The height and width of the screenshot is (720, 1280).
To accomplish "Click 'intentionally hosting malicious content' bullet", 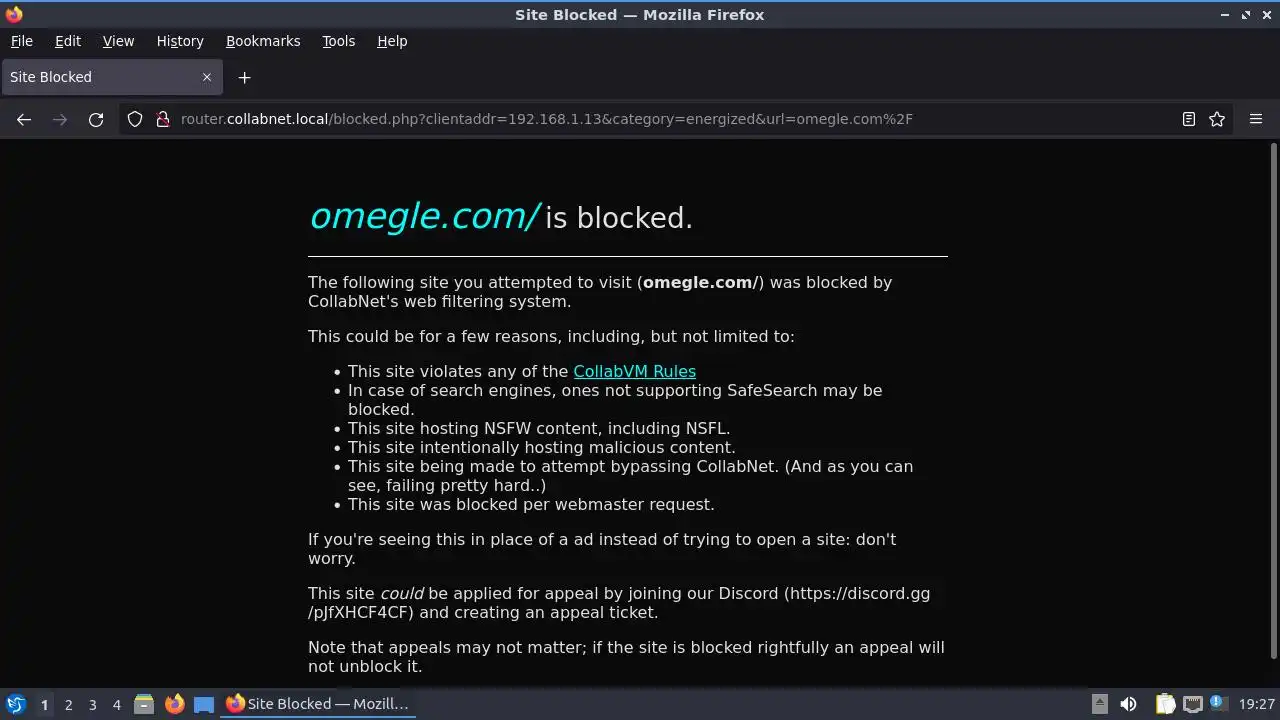I will (542, 447).
